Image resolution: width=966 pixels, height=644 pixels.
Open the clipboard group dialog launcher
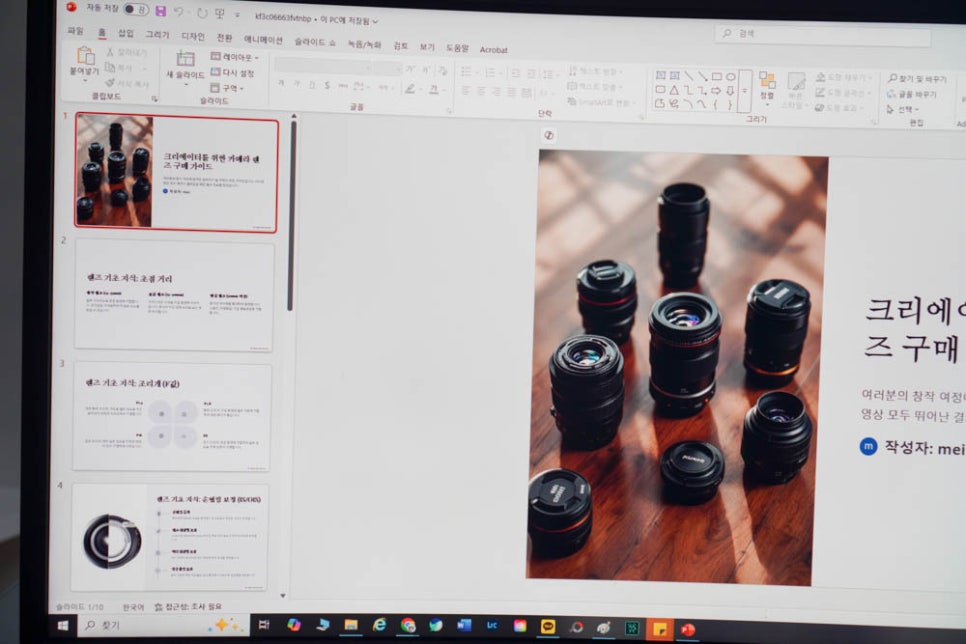(155, 99)
